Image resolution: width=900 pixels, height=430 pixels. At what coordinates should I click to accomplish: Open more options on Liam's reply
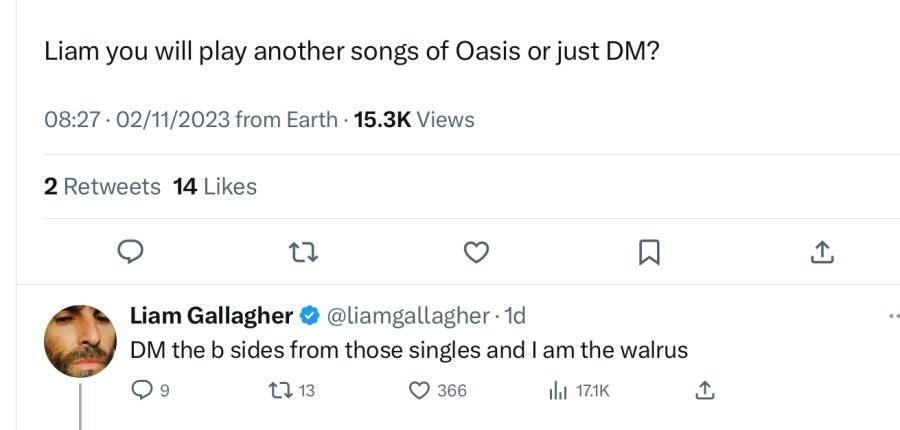[893, 316]
